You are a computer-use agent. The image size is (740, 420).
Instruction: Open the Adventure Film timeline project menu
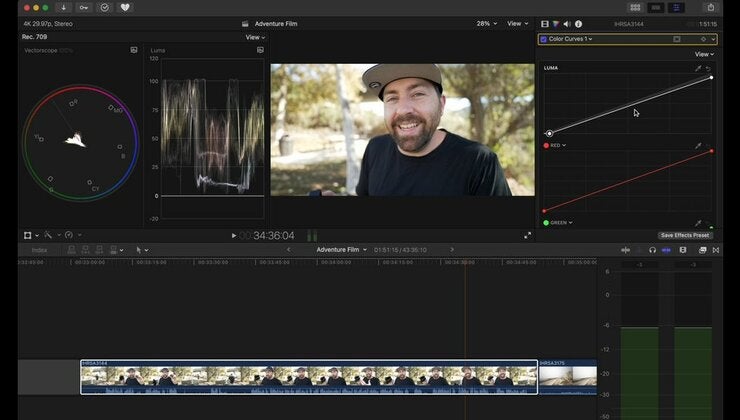342,250
